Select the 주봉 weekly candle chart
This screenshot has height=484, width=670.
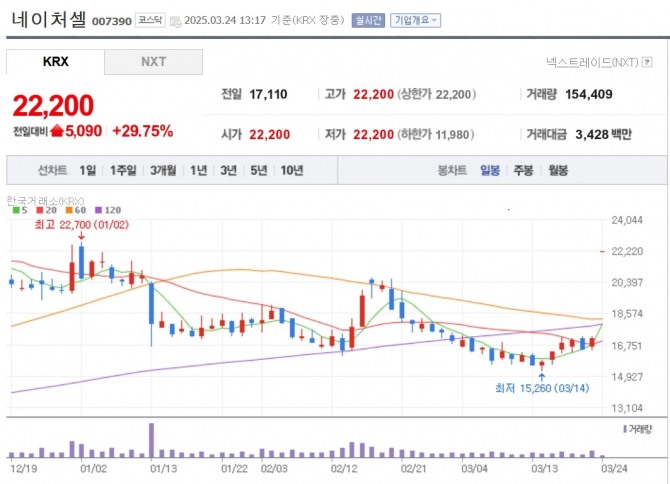pyautogui.click(x=523, y=170)
